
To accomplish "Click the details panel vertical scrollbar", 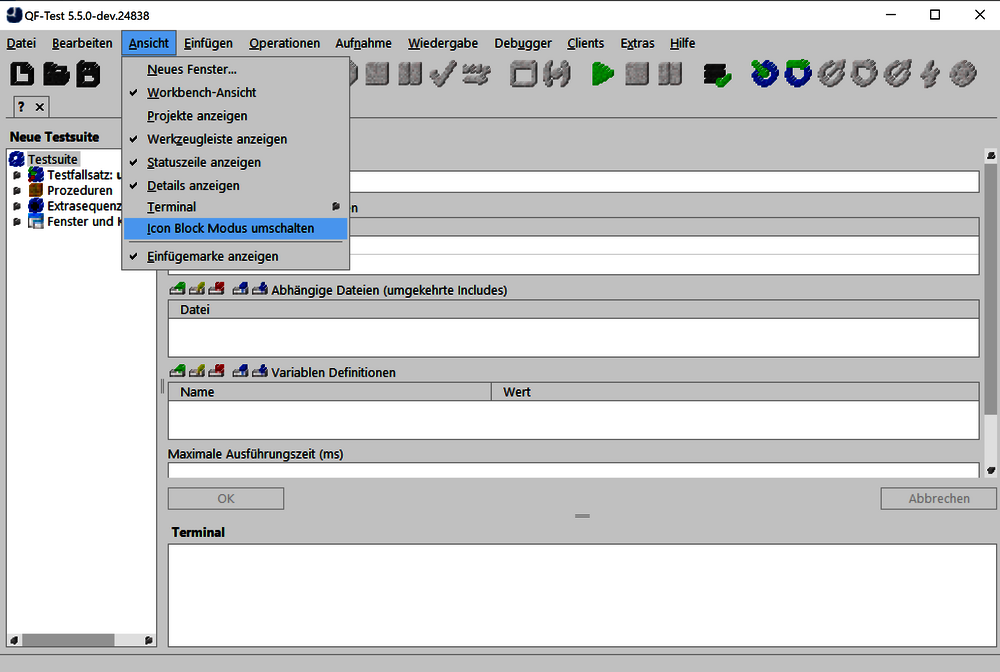I will click(x=991, y=300).
